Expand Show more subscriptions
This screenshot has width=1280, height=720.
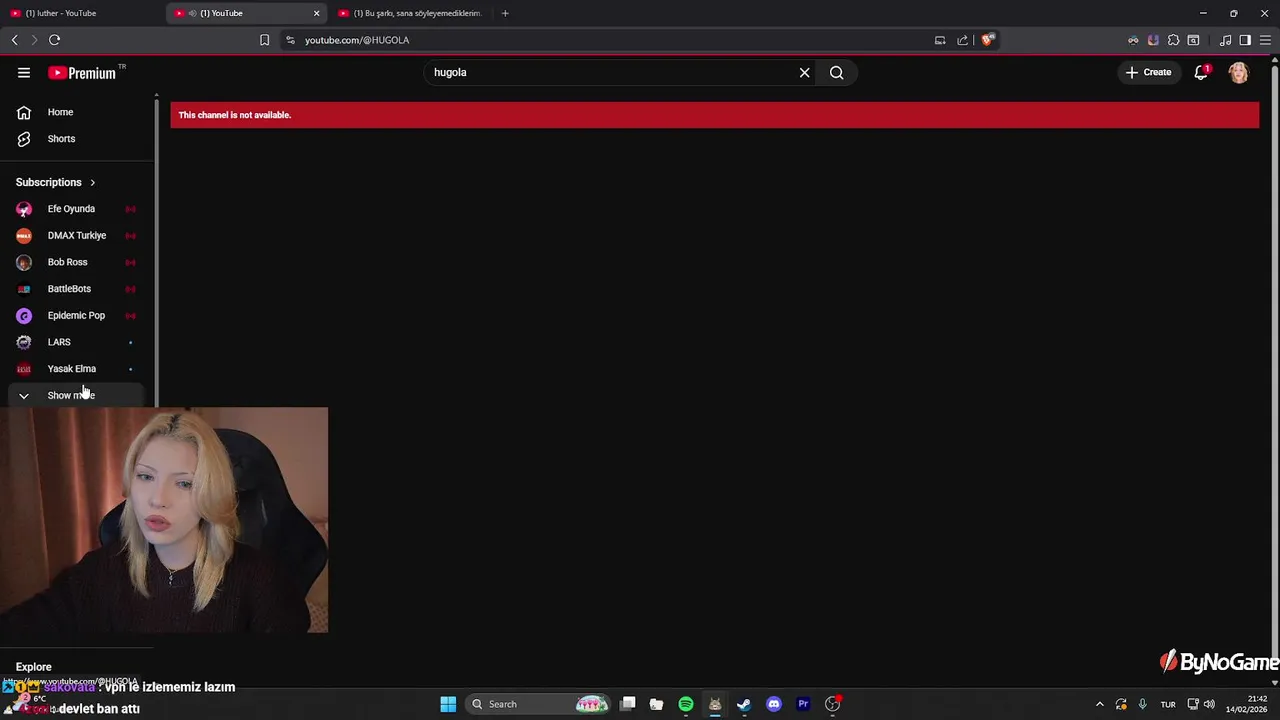pos(76,395)
